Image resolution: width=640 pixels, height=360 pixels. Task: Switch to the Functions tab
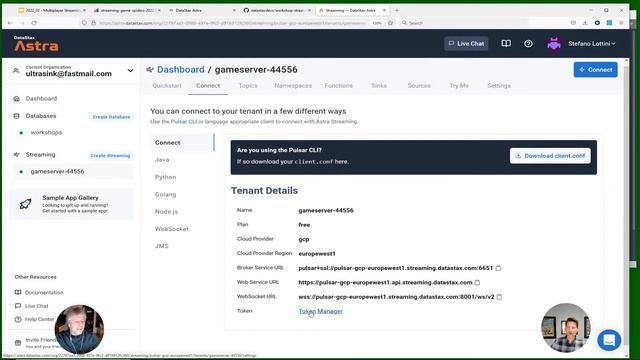338,86
